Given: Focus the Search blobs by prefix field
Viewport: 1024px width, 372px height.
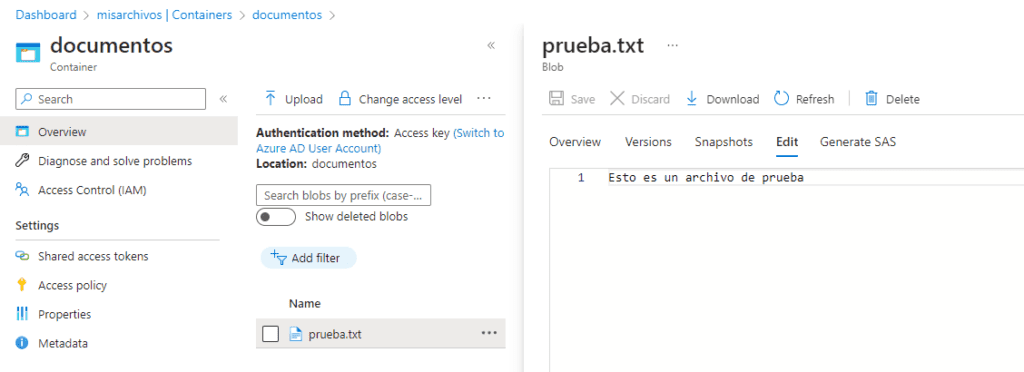Looking at the screenshot, I should [344, 195].
